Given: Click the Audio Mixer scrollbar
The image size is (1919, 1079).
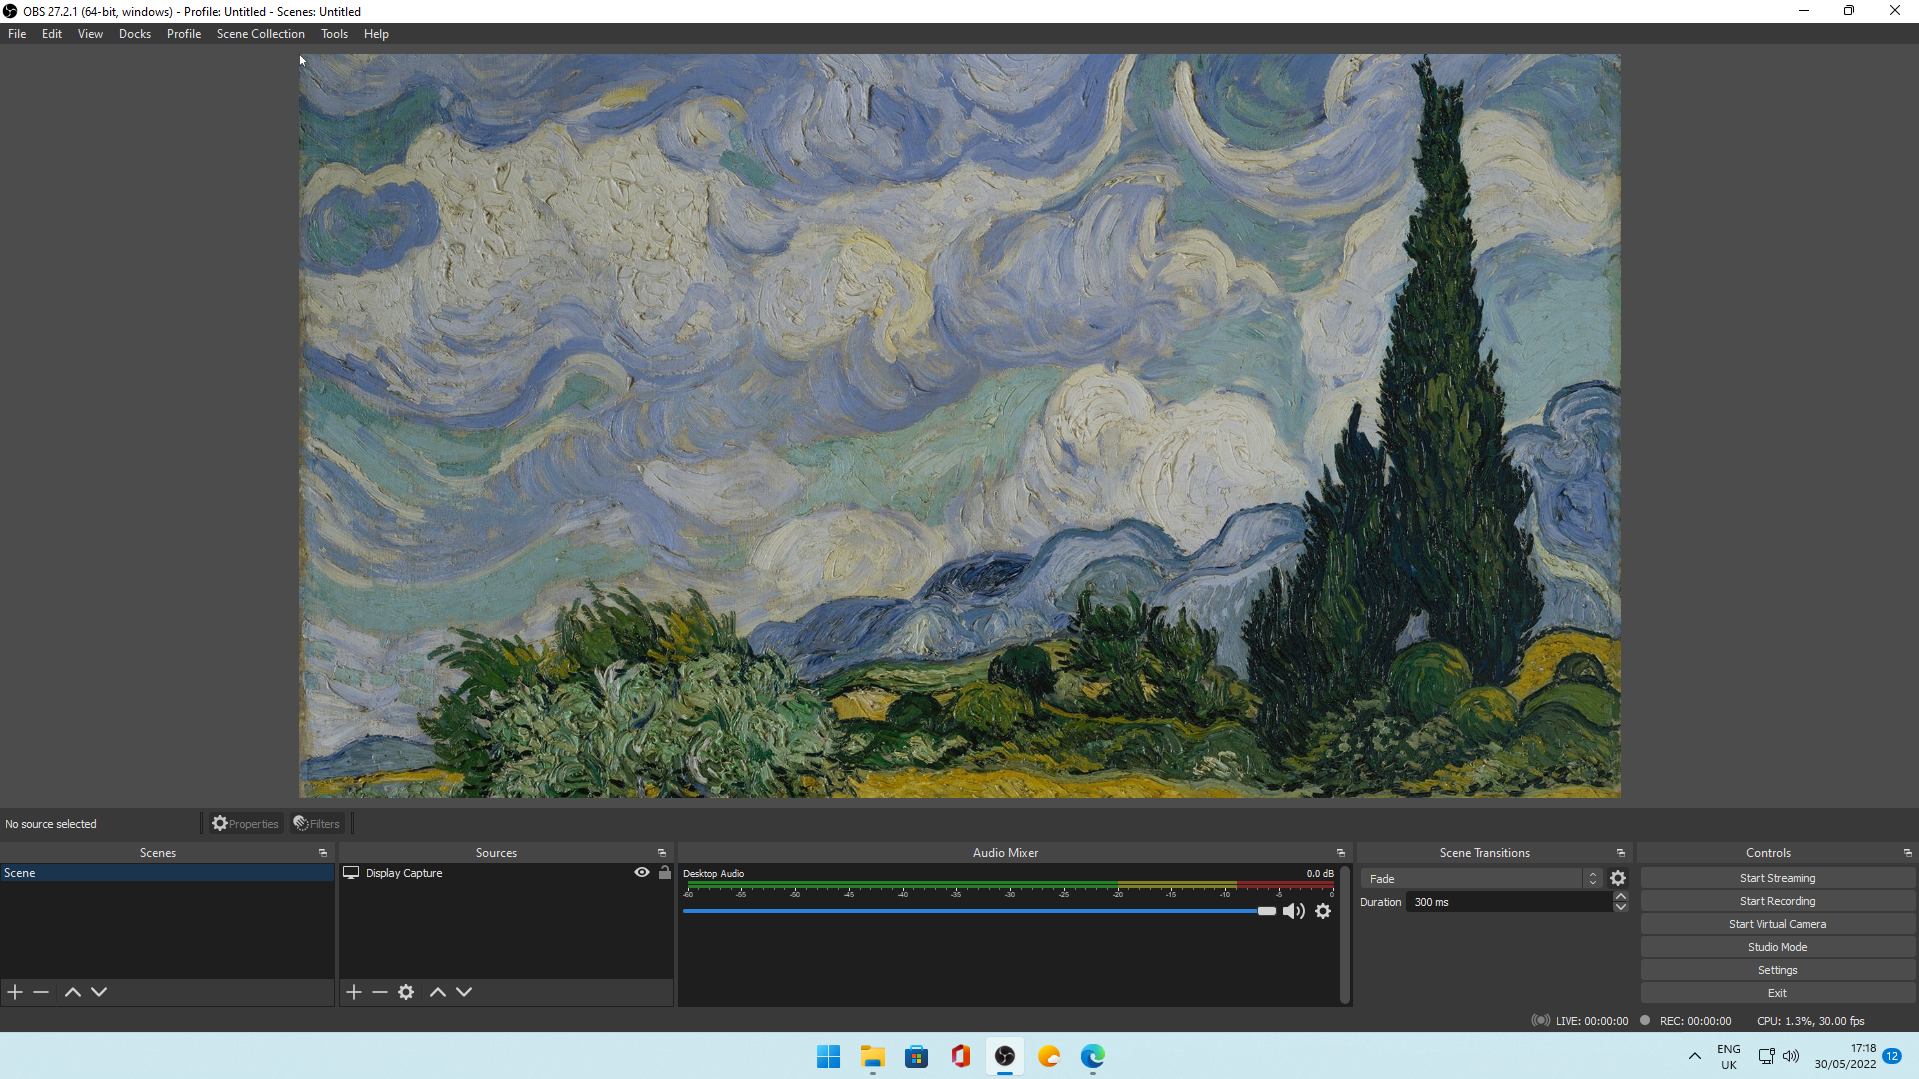Looking at the screenshot, I should click(x=1345, y=934).
